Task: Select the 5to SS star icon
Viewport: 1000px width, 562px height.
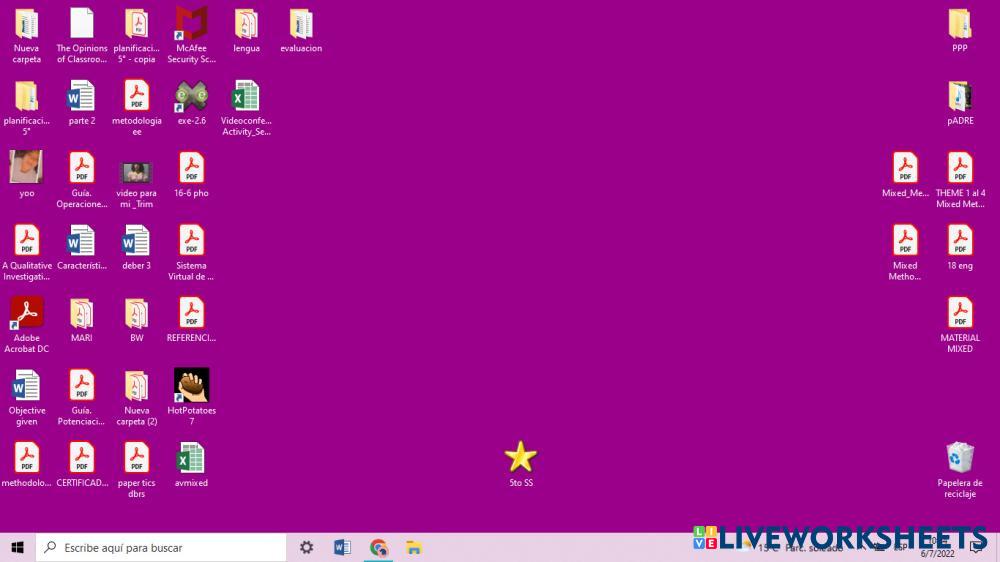Action: 520,458
